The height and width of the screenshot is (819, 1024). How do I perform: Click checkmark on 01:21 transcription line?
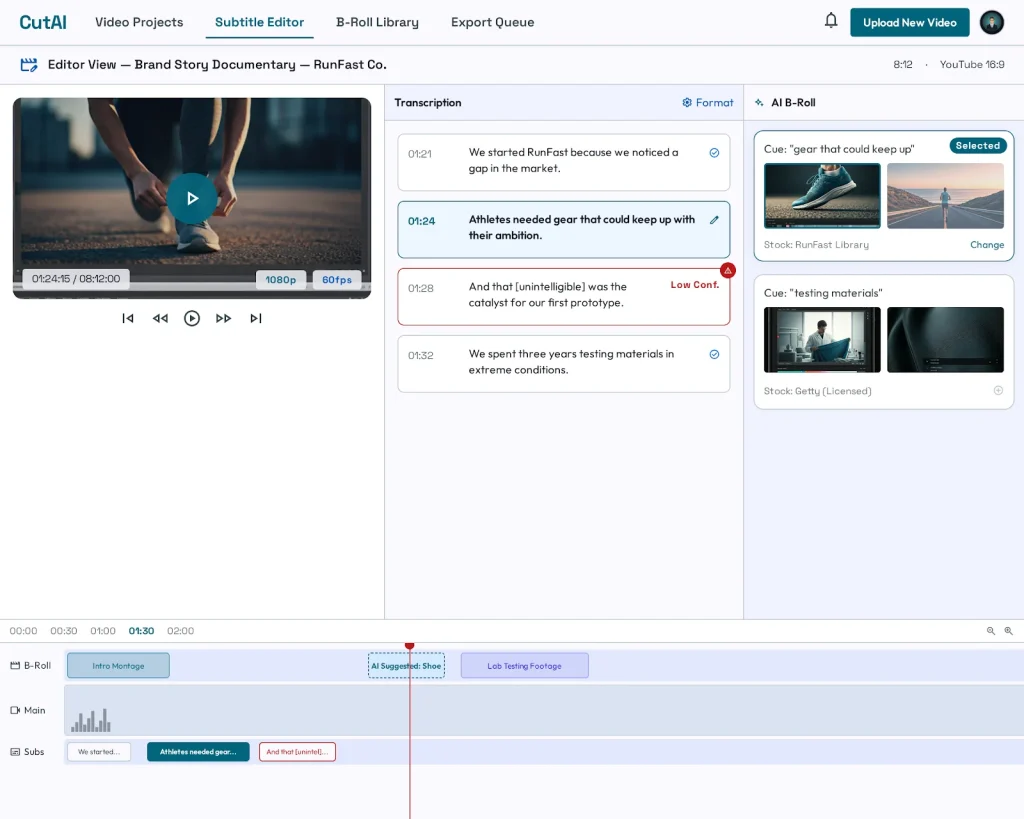click(x=714, y=153)
